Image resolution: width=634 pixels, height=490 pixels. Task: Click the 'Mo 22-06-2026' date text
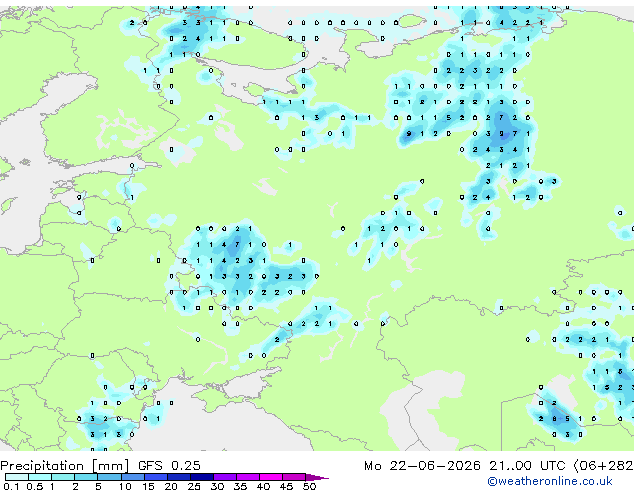click(x=422, y=466)
